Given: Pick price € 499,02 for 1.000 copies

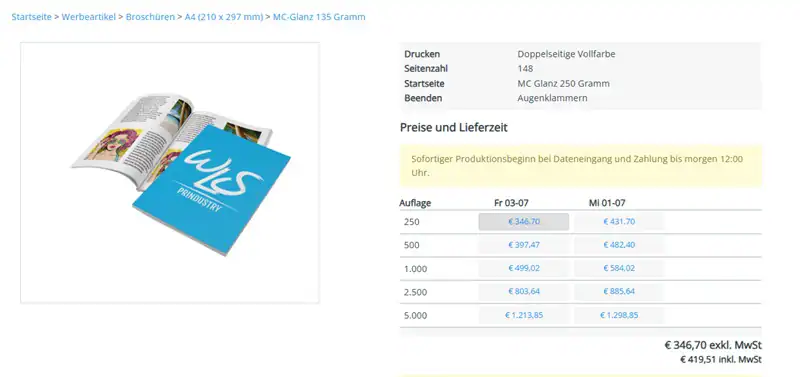Looking at the screenshot, I should (x=524, y=268).
